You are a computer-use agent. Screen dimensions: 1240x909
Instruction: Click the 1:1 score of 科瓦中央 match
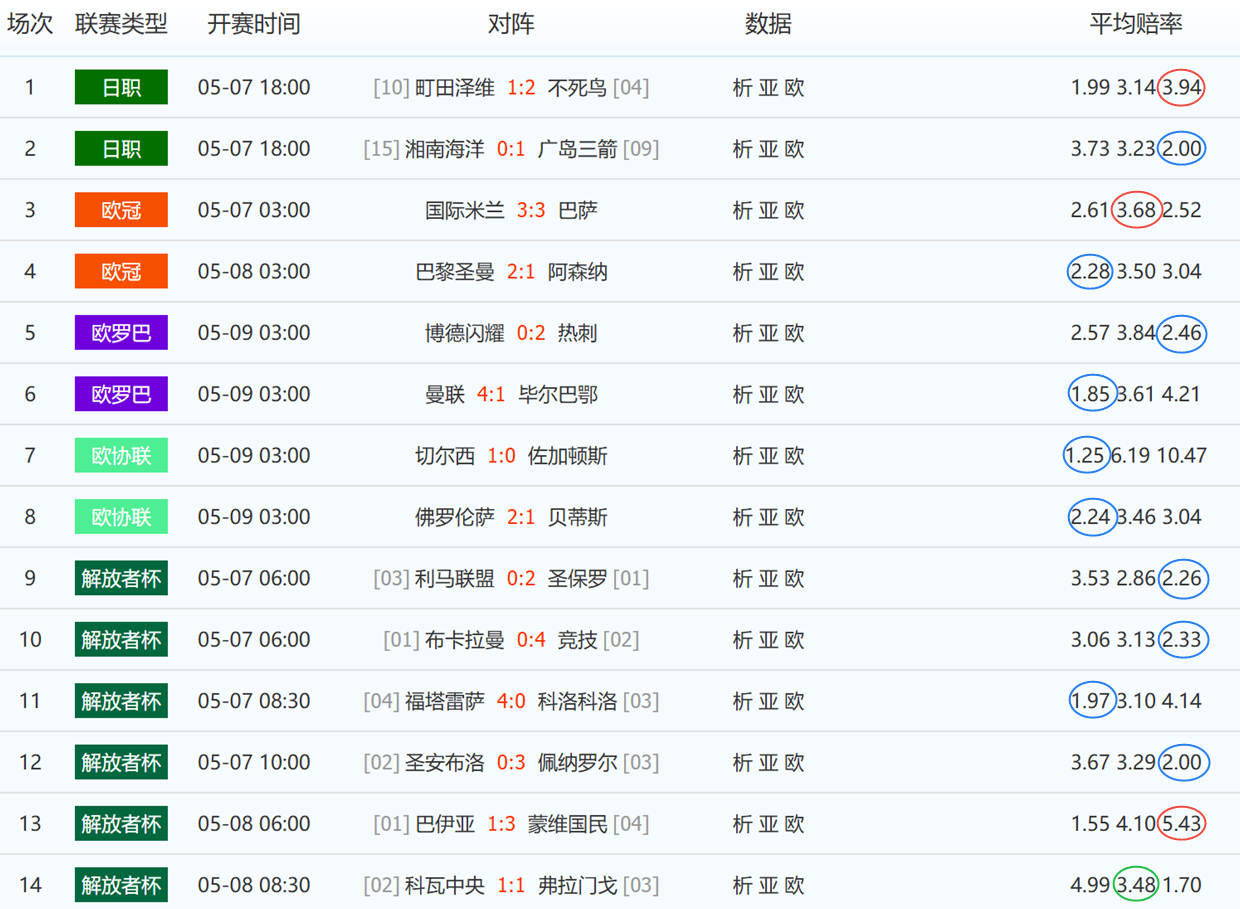(x=511, y=885)
